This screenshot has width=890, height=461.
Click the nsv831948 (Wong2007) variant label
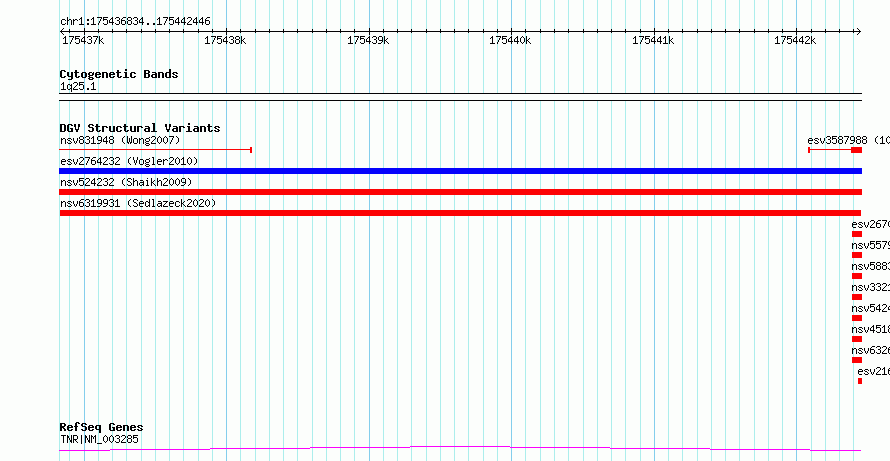pyautogui.click(x=120, y=140)
